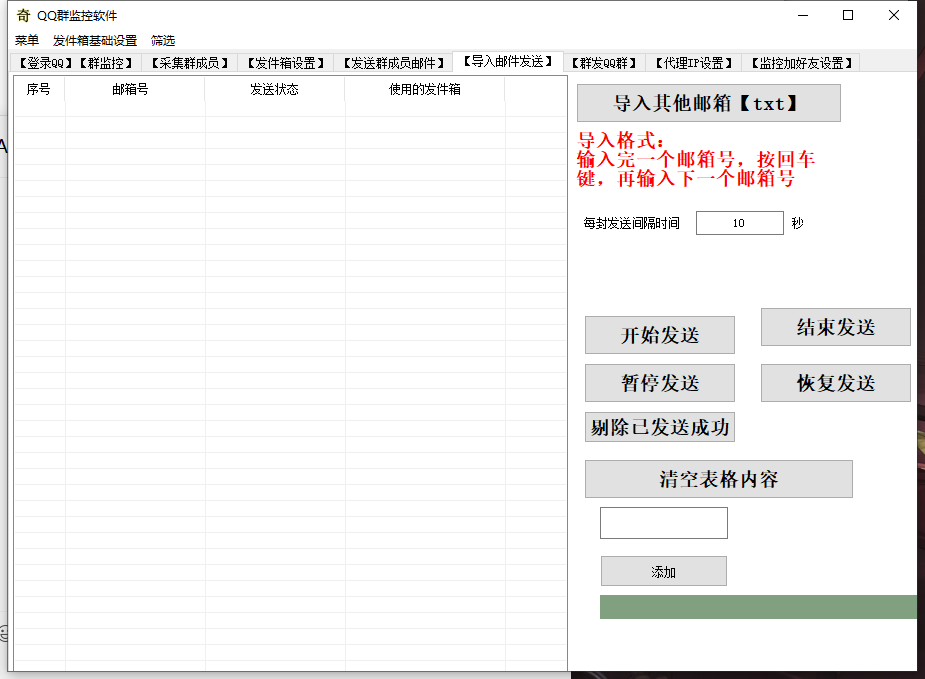Click the 邮箱号 column header

click(135, 89)
